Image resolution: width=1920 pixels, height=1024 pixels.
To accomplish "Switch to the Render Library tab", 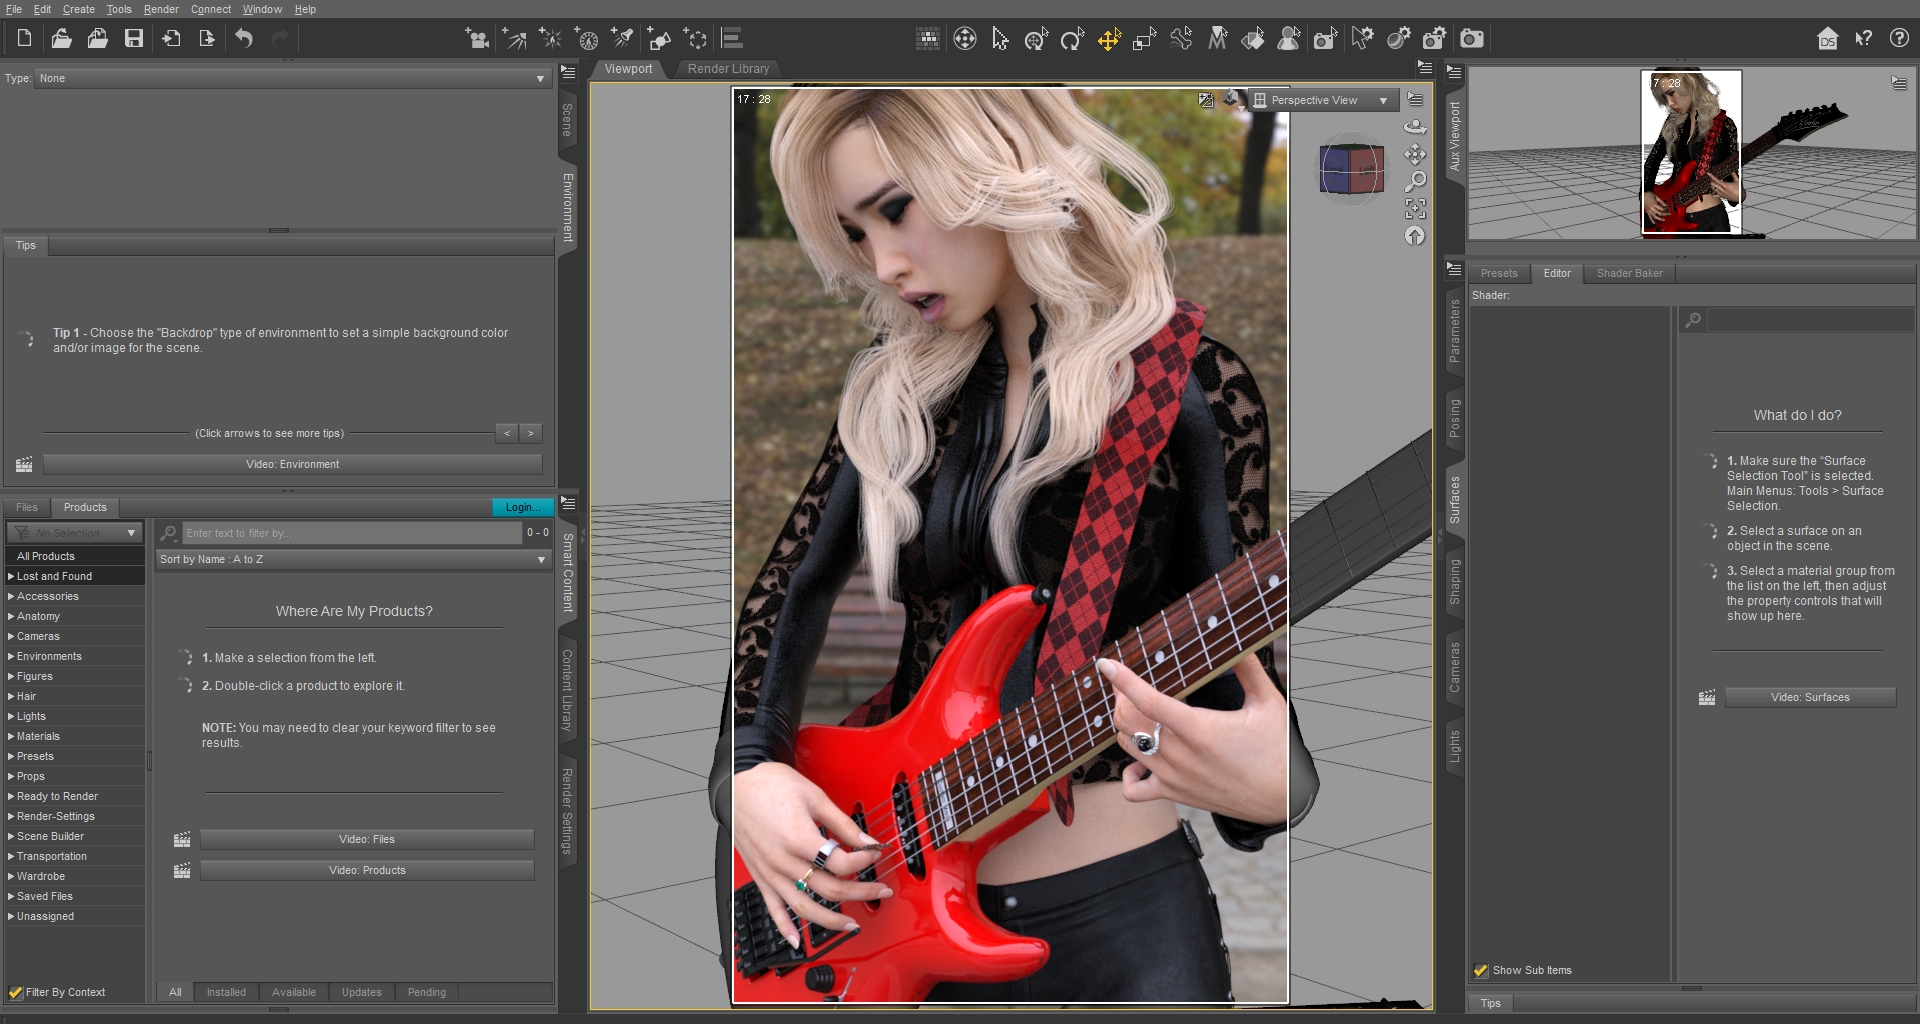I will tap(728, 69).
